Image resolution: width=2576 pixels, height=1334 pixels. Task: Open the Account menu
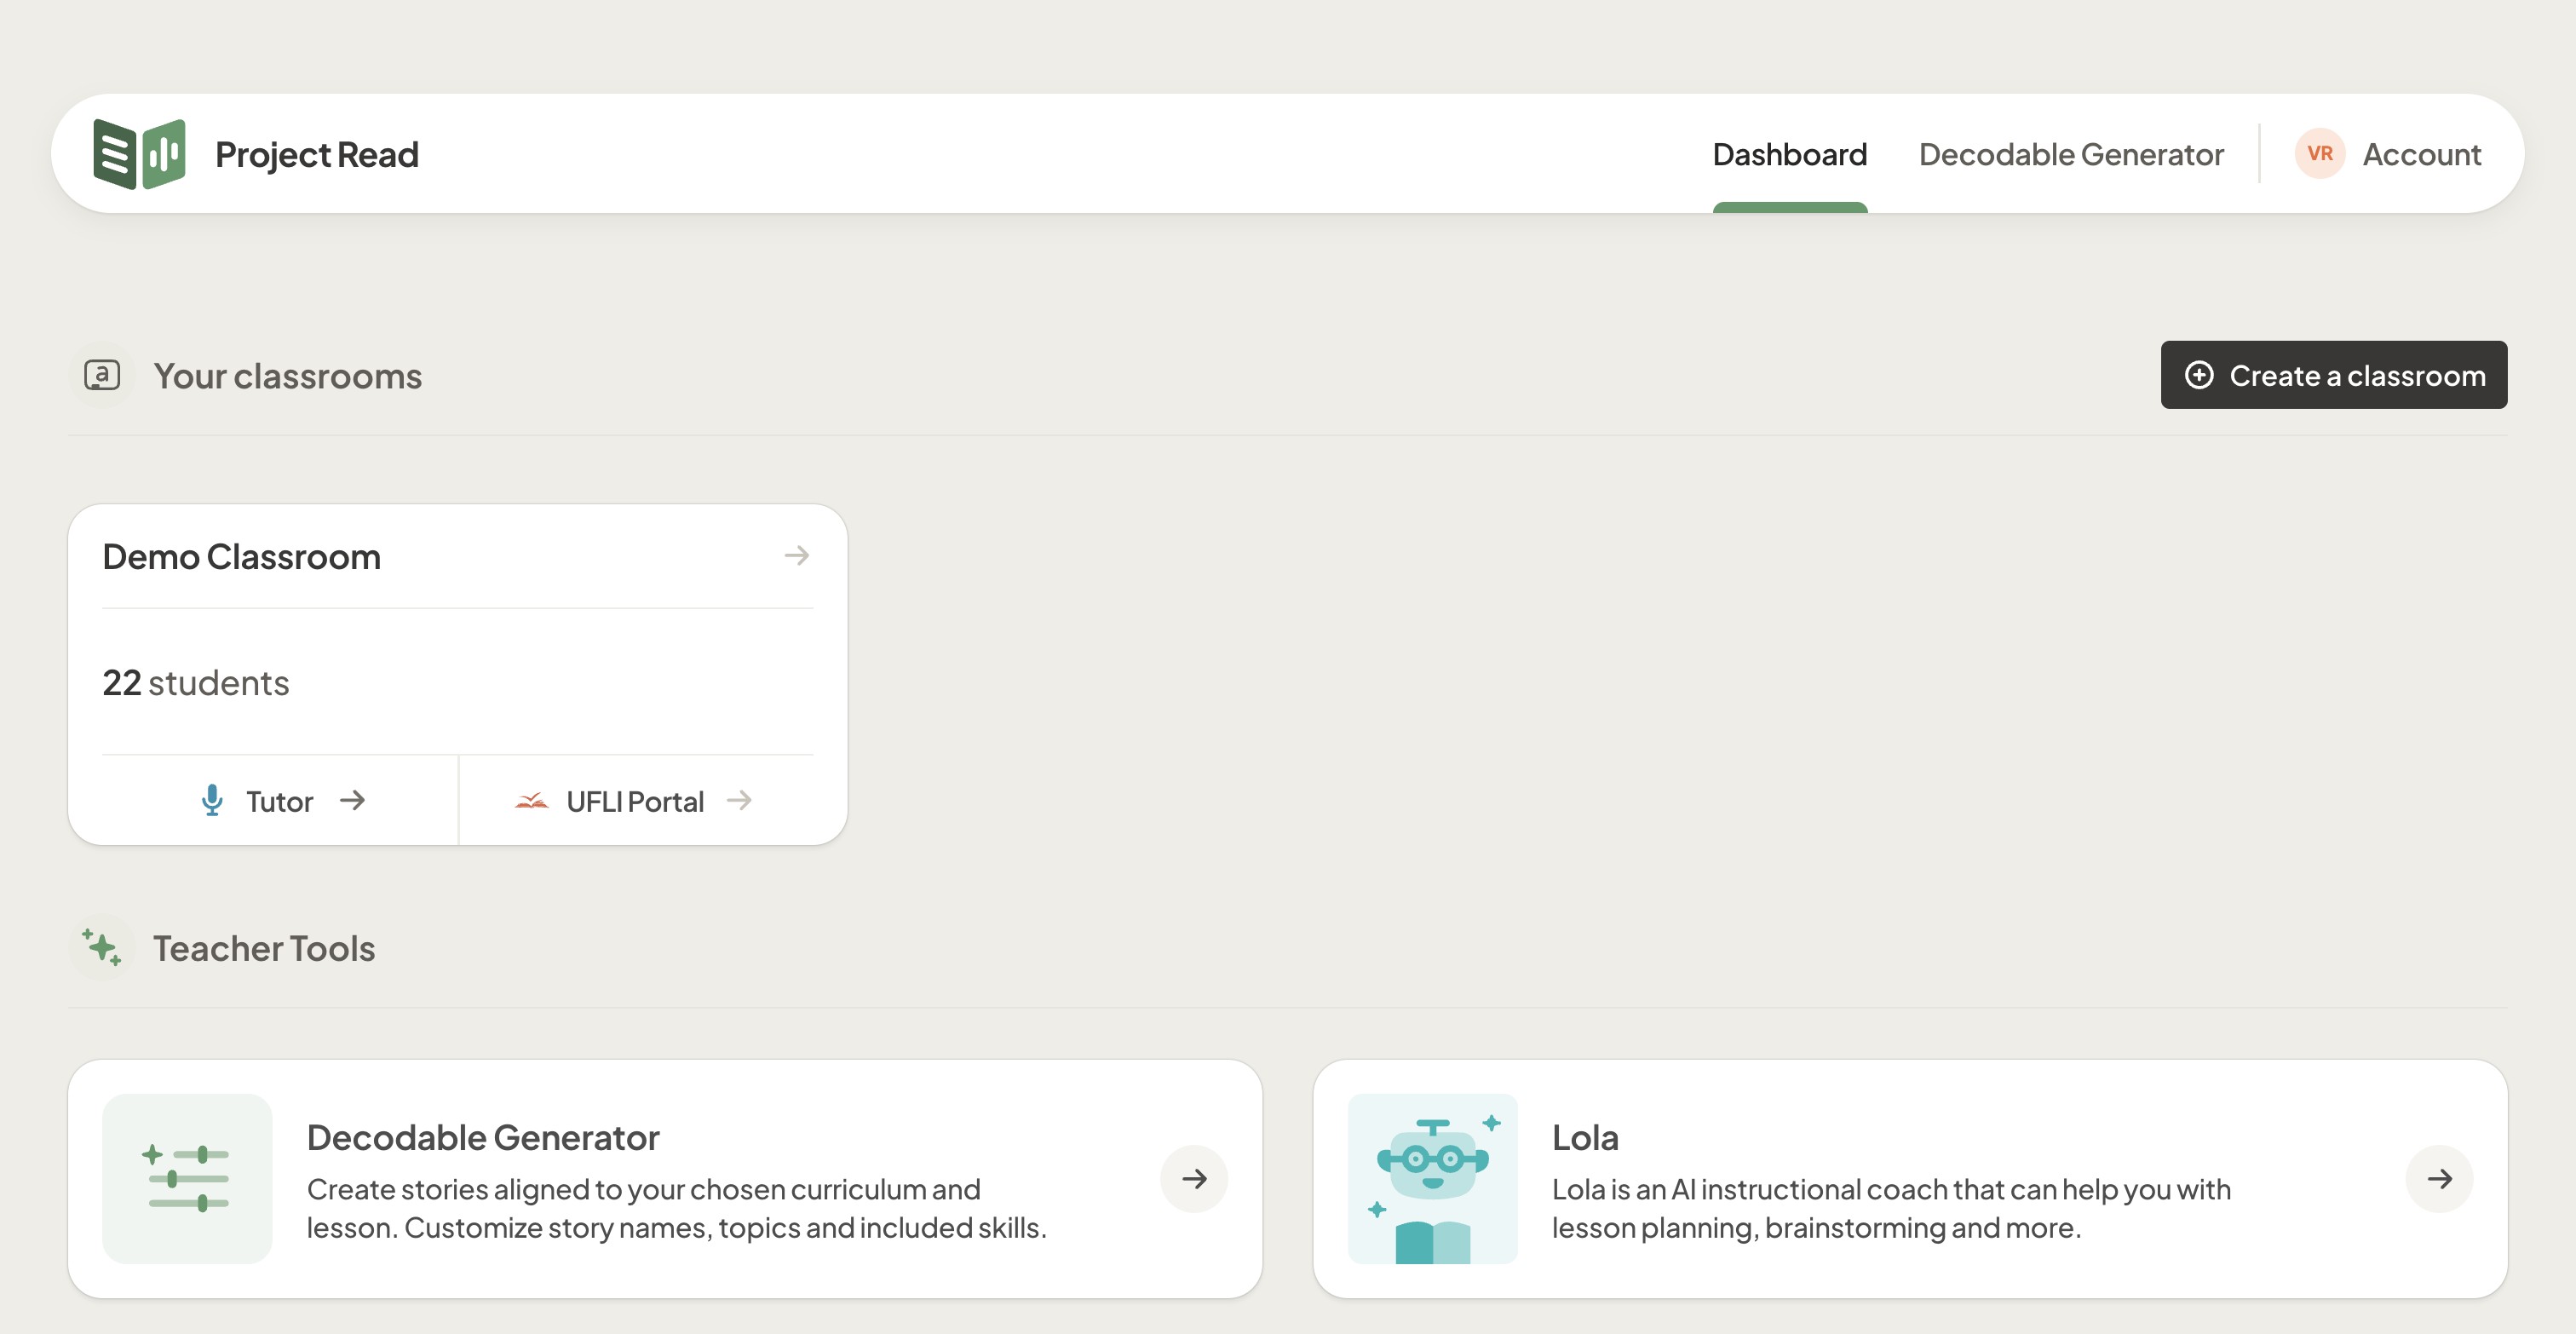click(x=2421, y=154)
